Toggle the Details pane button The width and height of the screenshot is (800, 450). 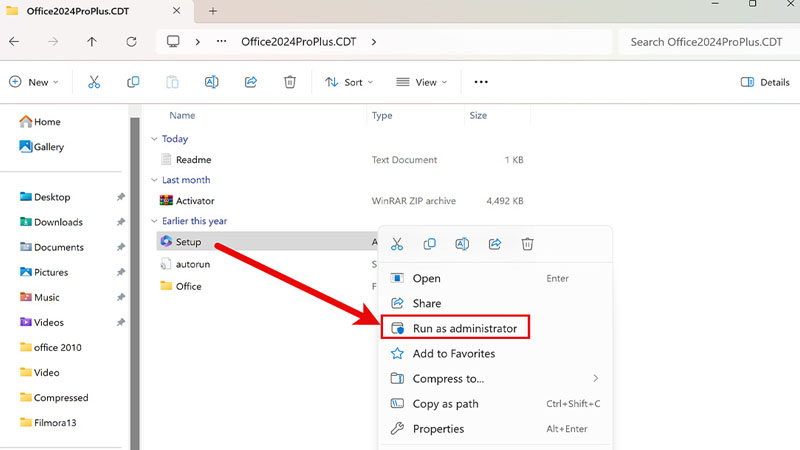[x=765, y=82]
